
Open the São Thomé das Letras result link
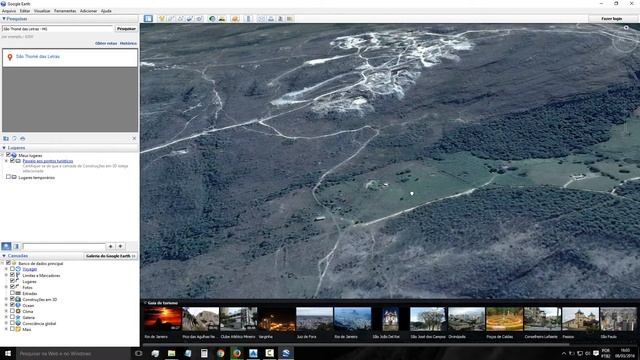coord(38,56)
